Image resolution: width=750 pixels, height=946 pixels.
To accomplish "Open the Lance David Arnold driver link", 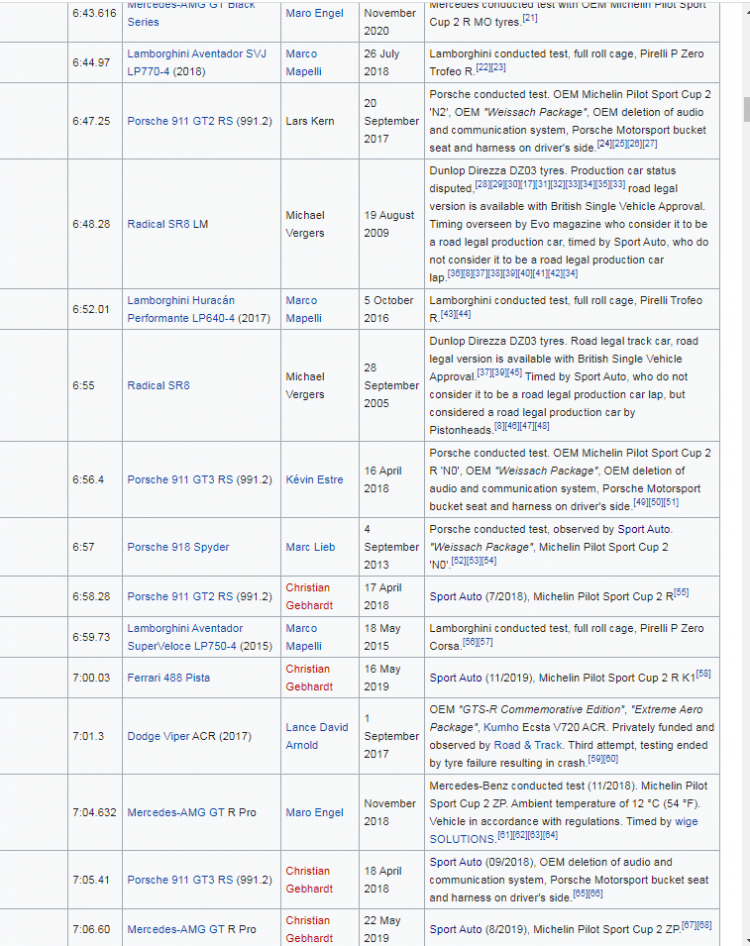I will point(317,736).
